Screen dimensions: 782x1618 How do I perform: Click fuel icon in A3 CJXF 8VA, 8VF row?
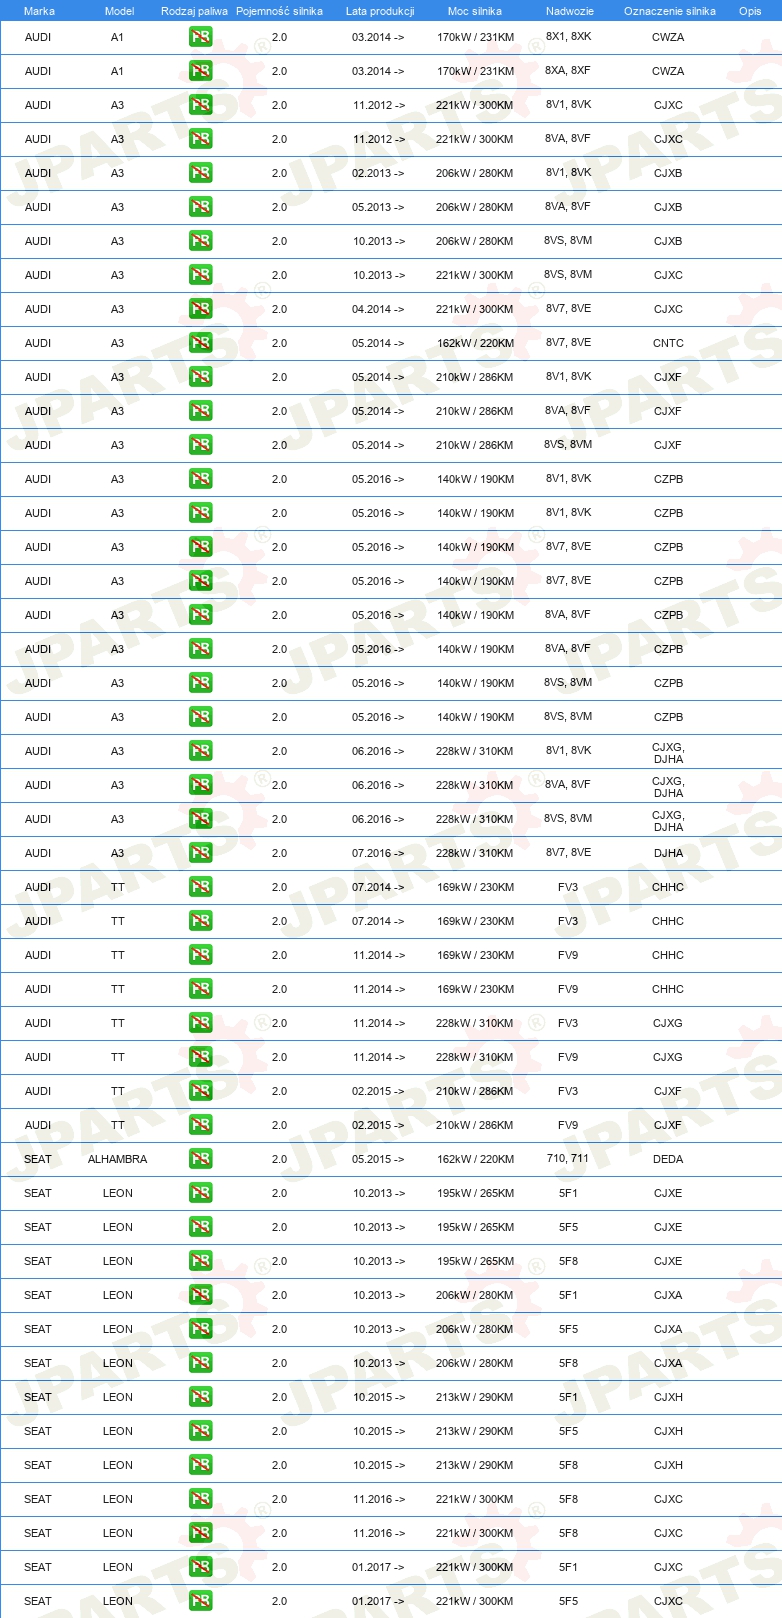201,411
